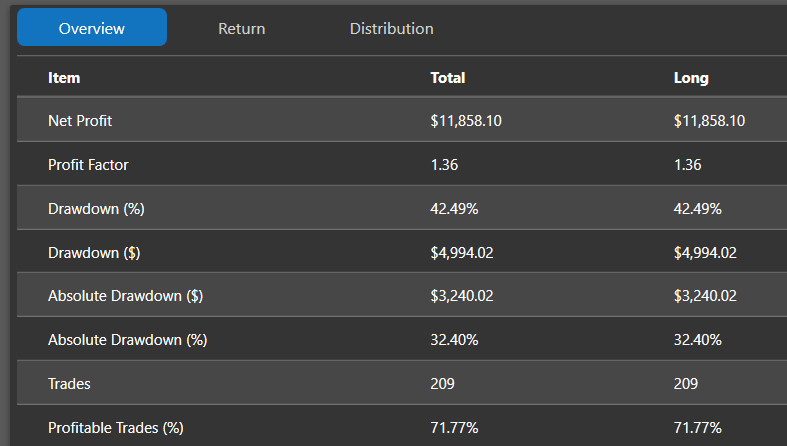Select the Absolute Drawdown ($) row label

pos(125,296)
